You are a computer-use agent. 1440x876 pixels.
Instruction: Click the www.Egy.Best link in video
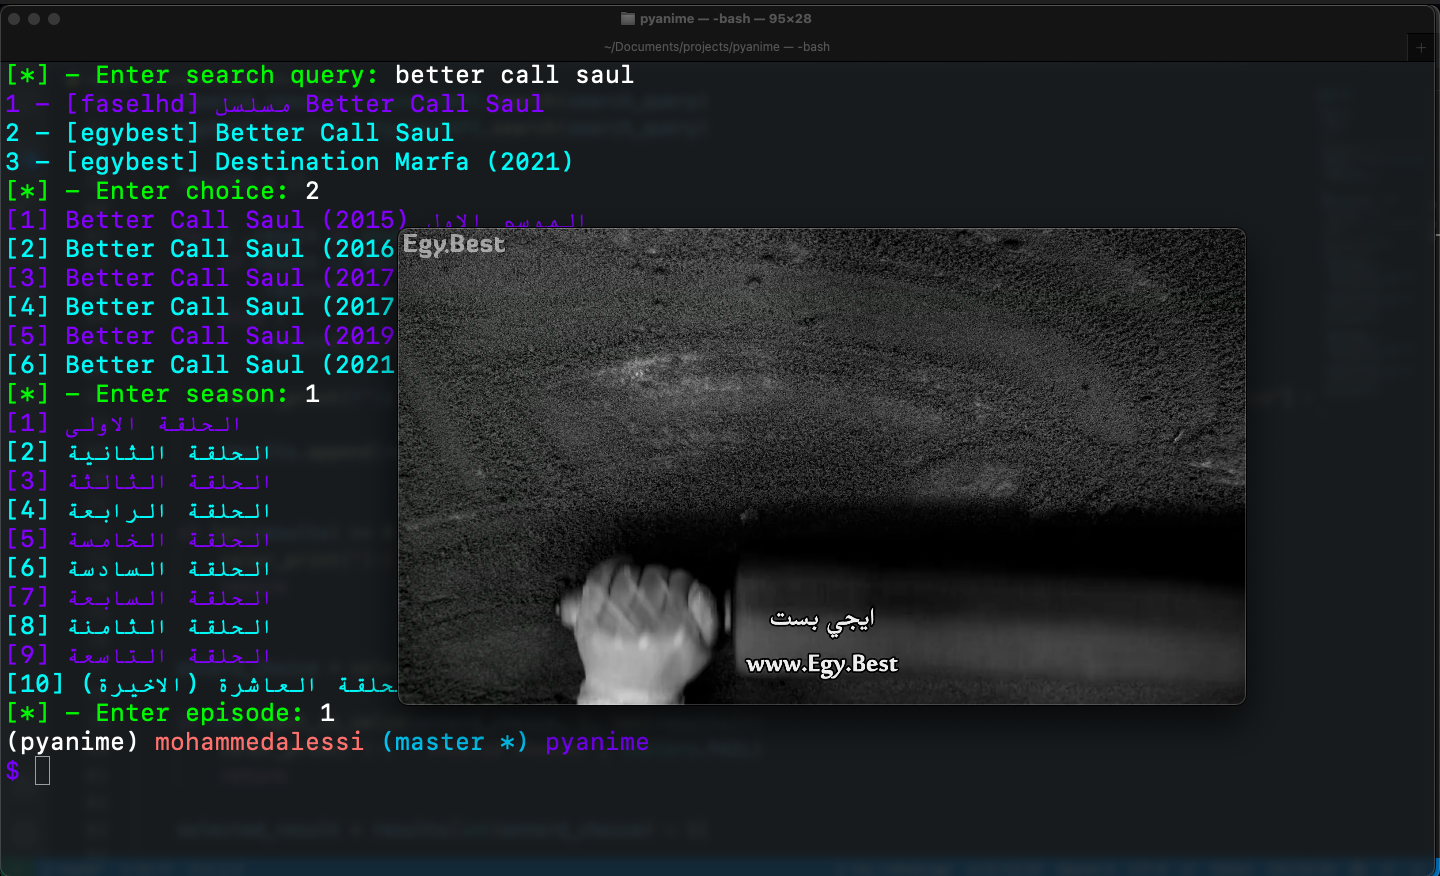822,664
